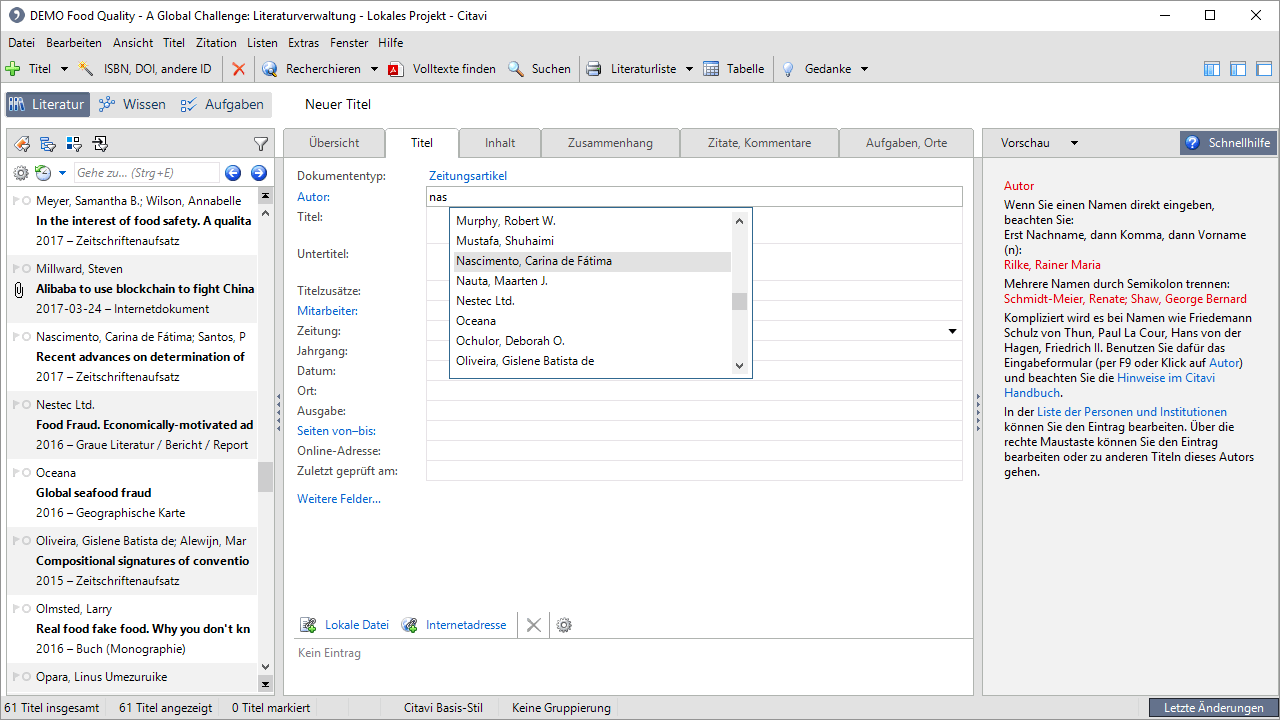Click the author suggestion list scrollbar thumb
The width and height of the screenshot is (1280, 720).
point(739,301)
